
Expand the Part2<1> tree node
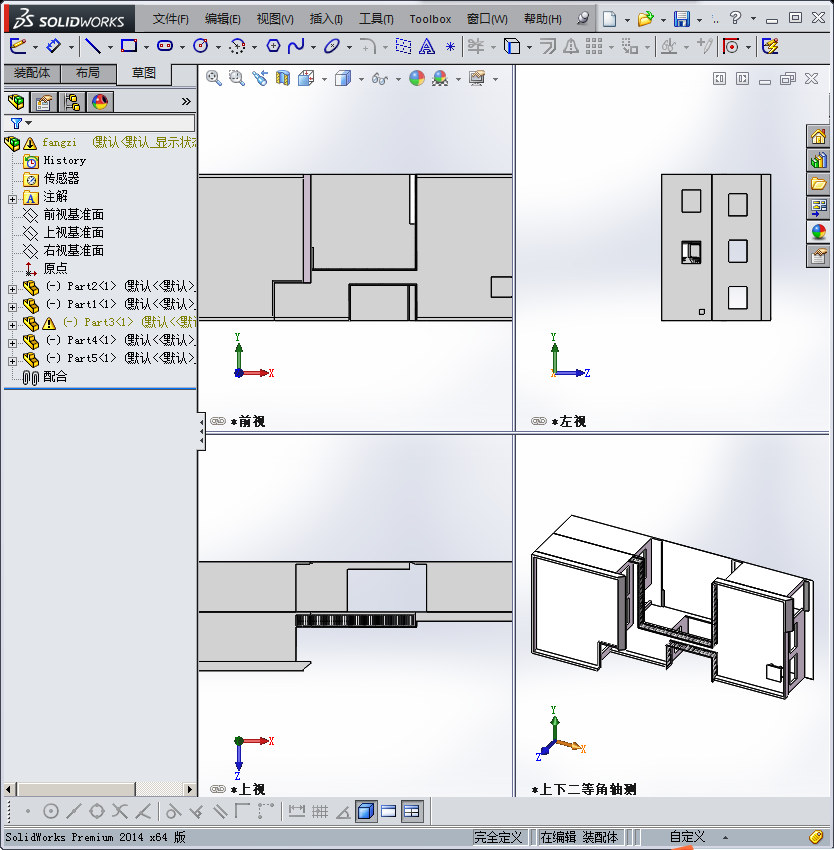[12, 289]
